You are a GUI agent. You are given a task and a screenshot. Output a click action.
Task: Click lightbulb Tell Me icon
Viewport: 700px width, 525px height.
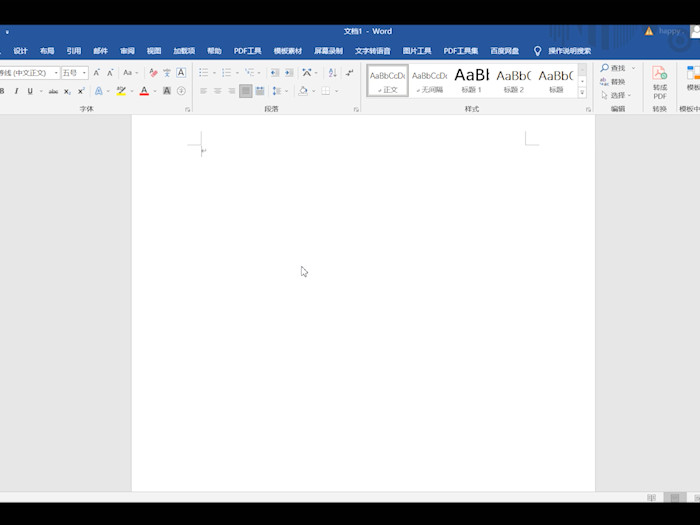click(538, 51)
